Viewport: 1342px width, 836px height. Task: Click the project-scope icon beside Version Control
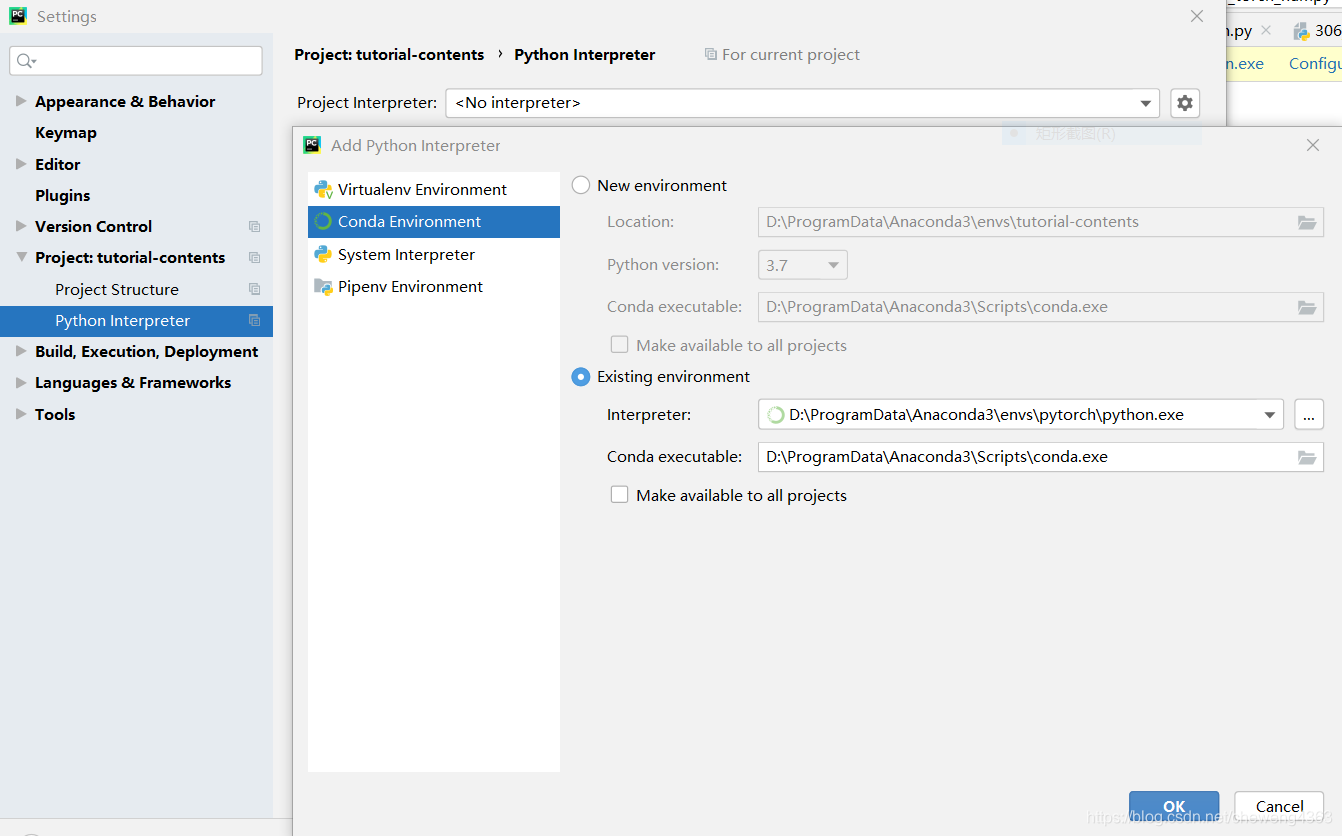click(254, 227)
